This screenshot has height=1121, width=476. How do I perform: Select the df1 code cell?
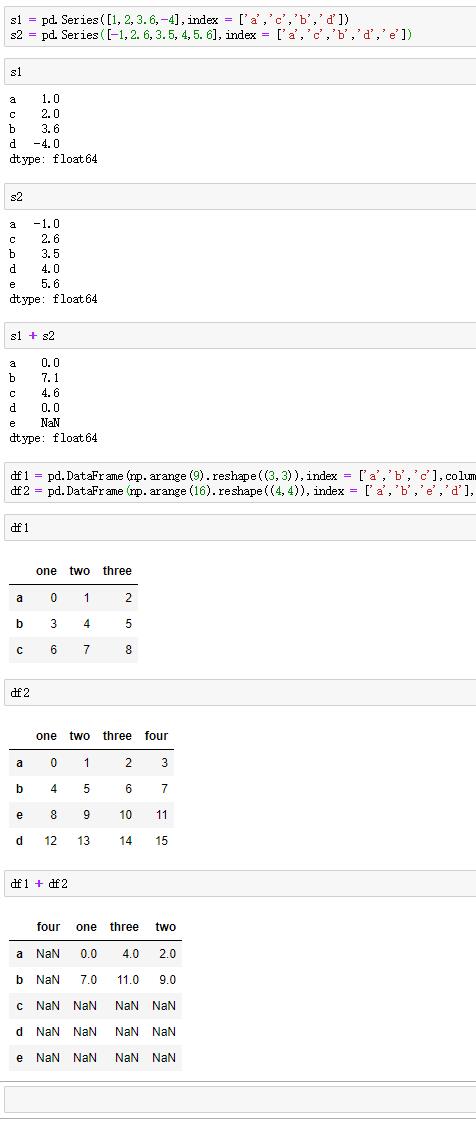pyautogui.click(x=240, y=528)
